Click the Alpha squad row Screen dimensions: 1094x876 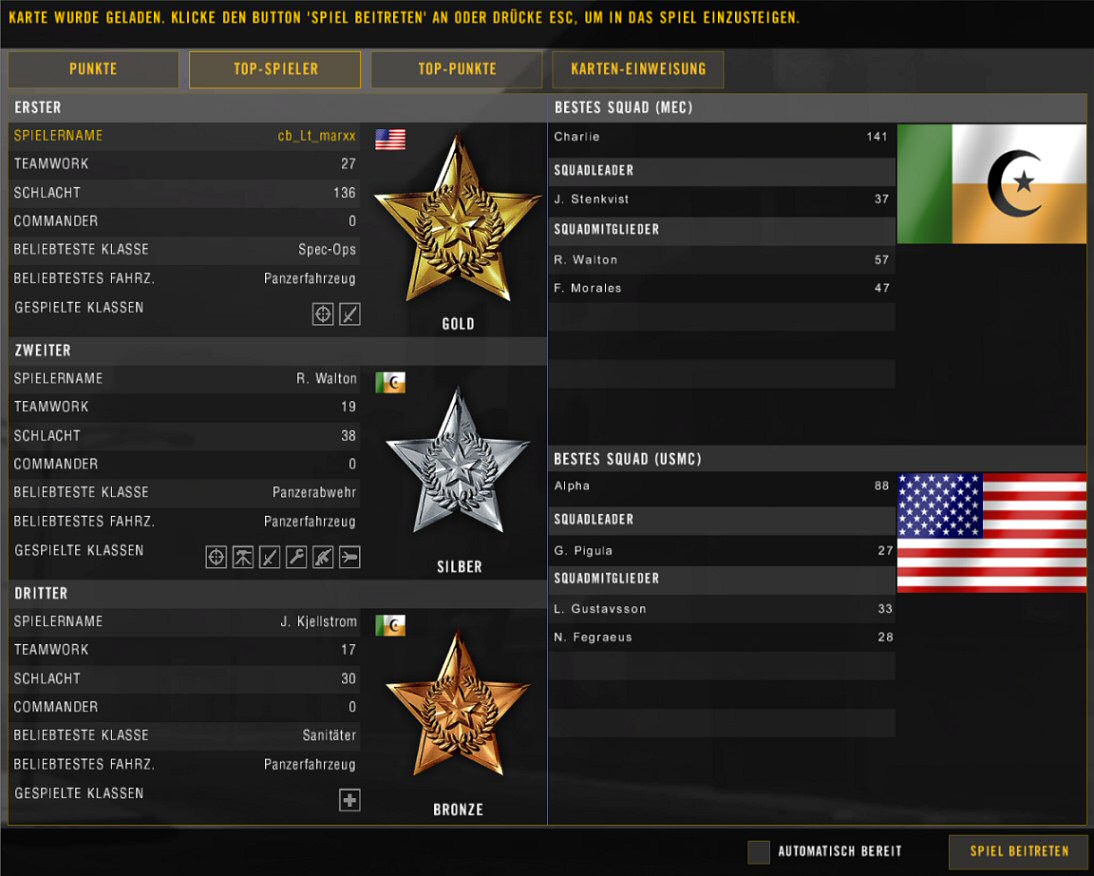(x=721, y=486)
